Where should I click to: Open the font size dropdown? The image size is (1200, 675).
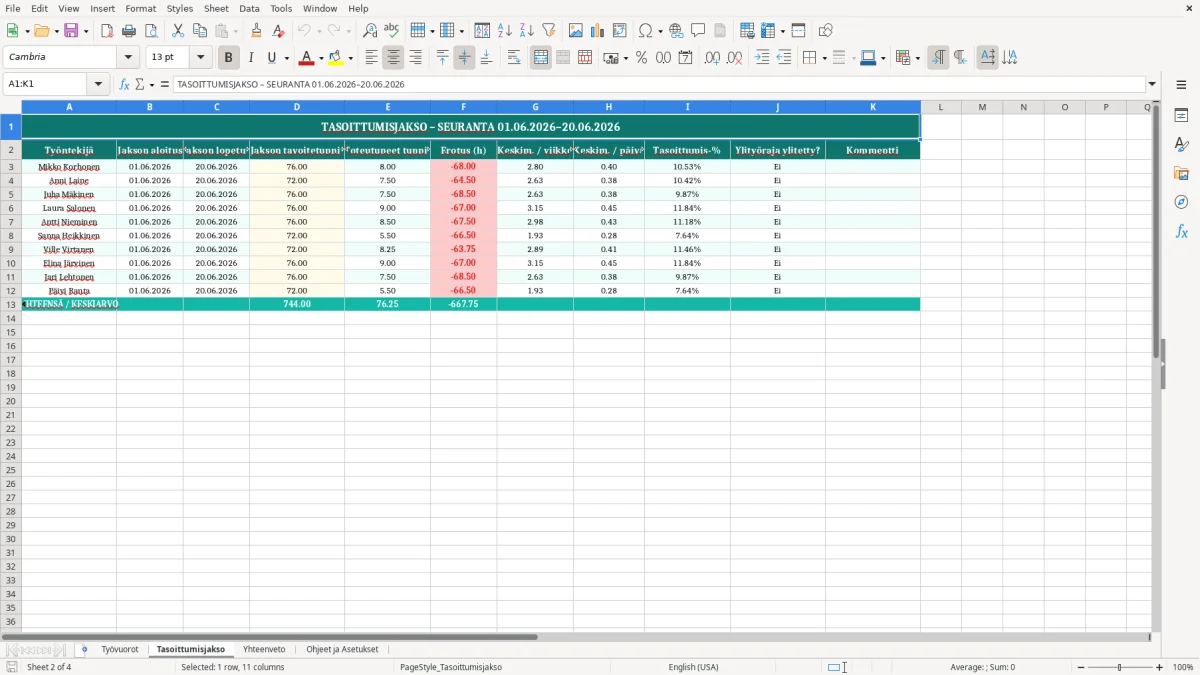[x=201, y=58]
